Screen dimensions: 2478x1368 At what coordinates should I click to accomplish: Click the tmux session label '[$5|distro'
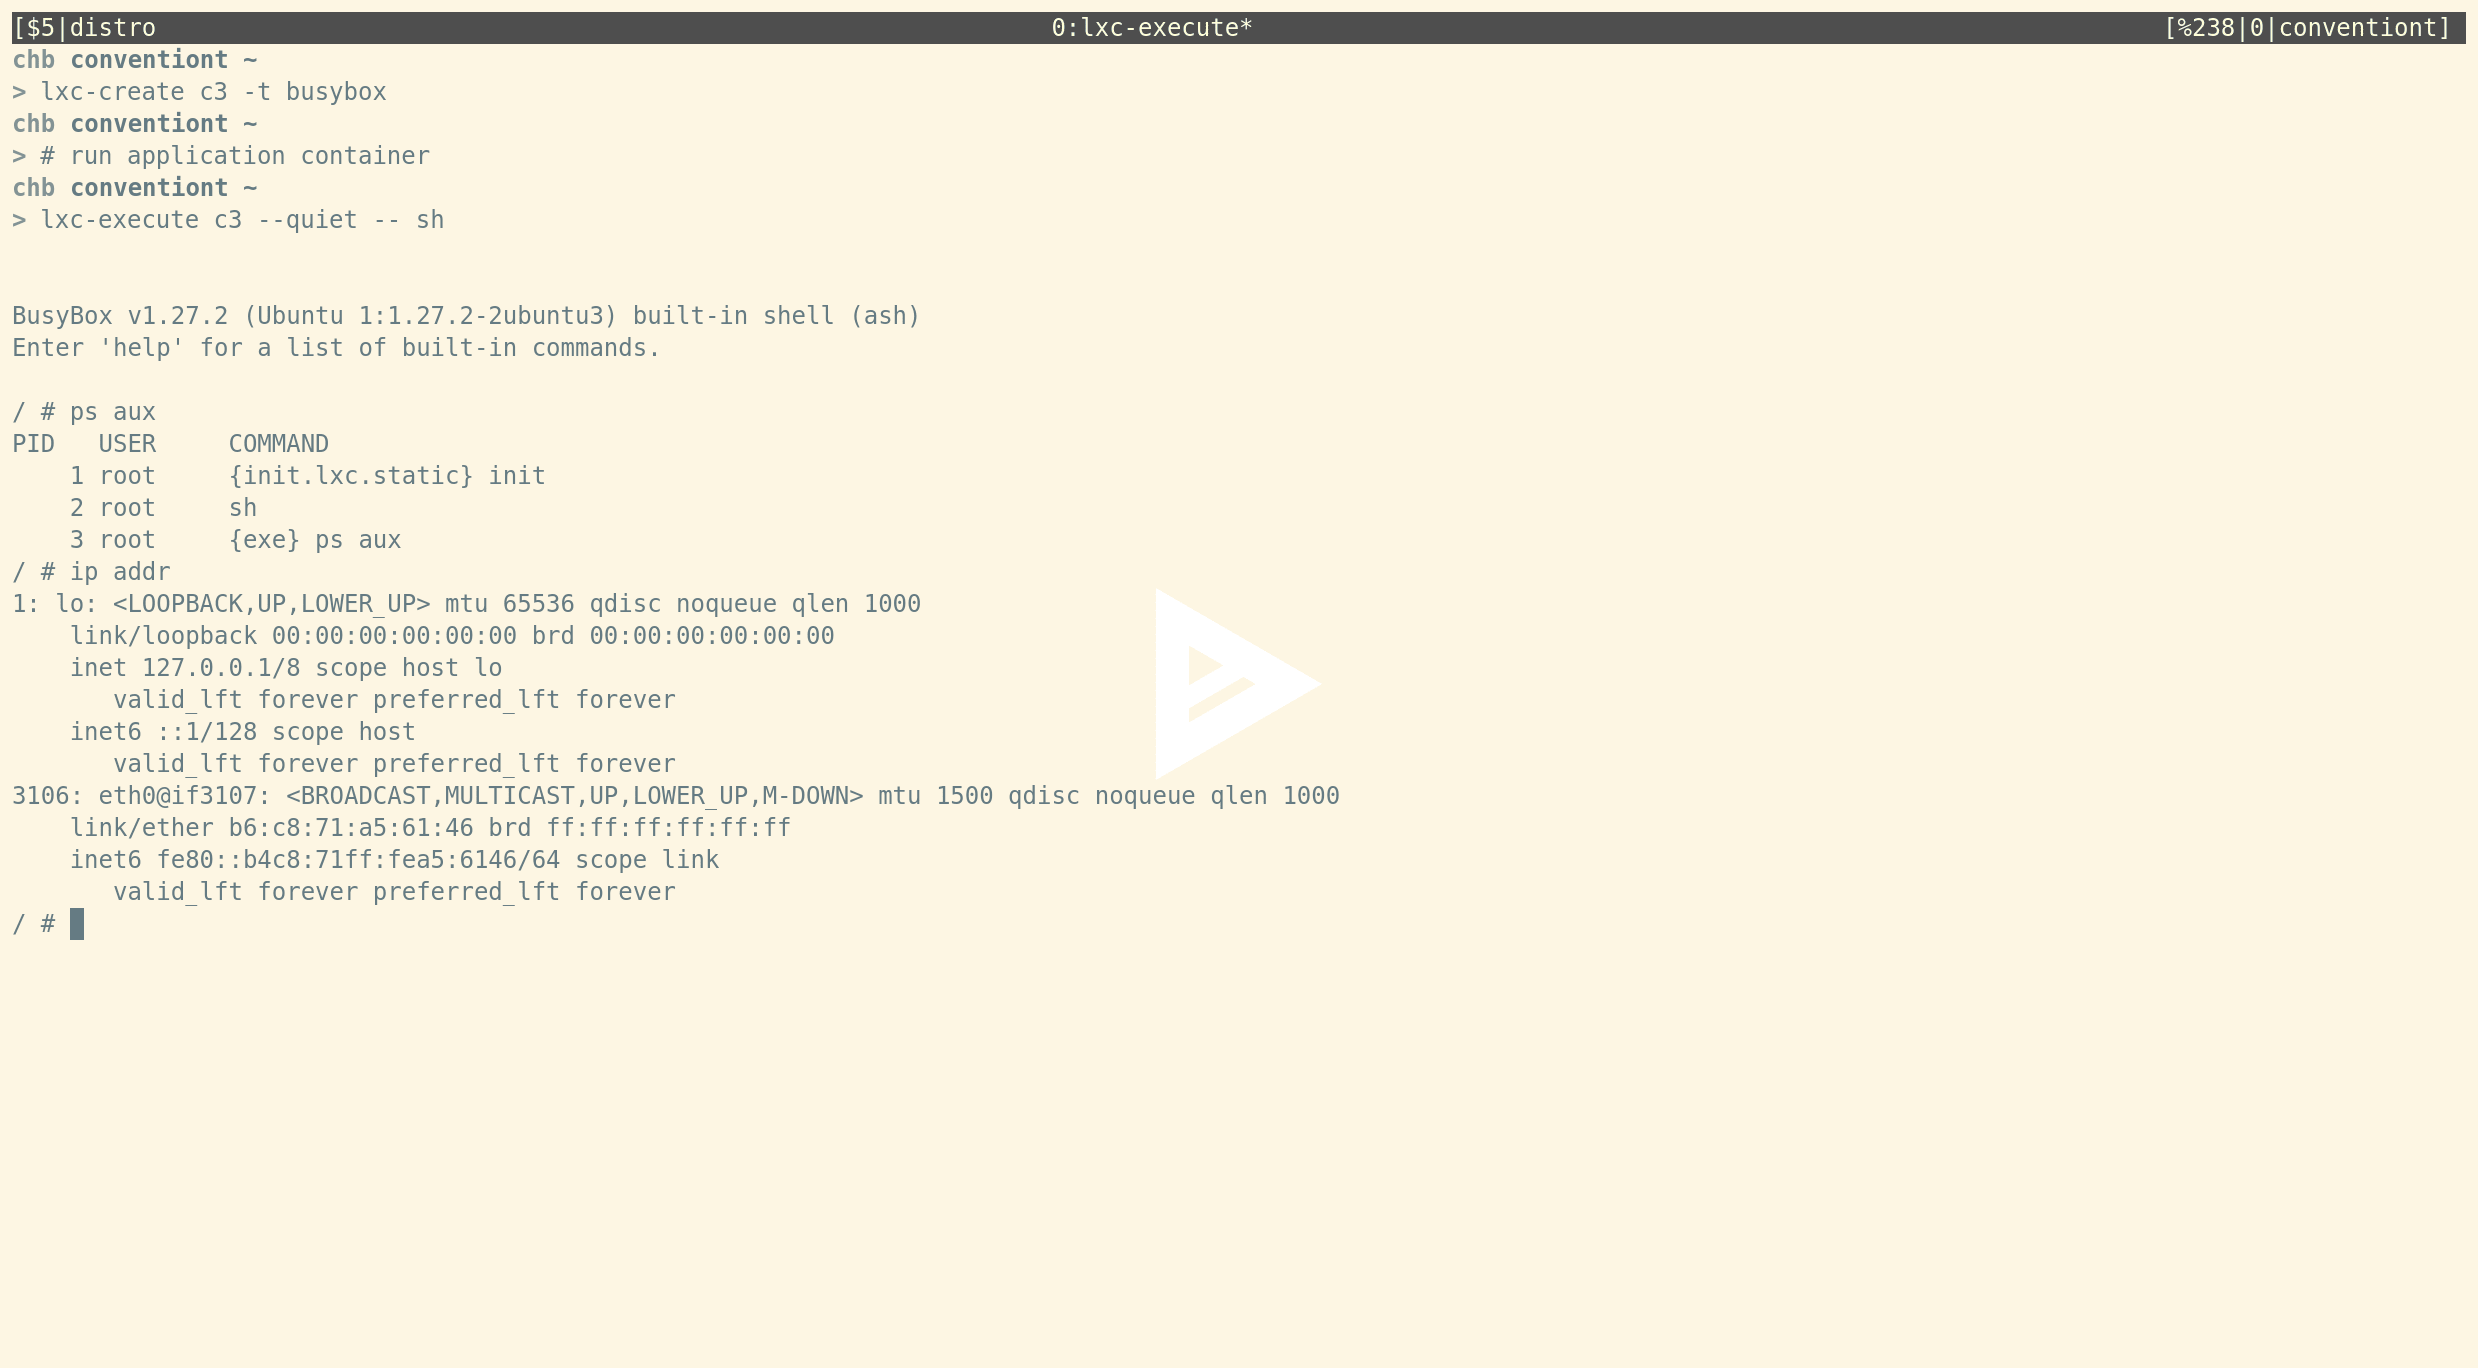click(84, 28)
